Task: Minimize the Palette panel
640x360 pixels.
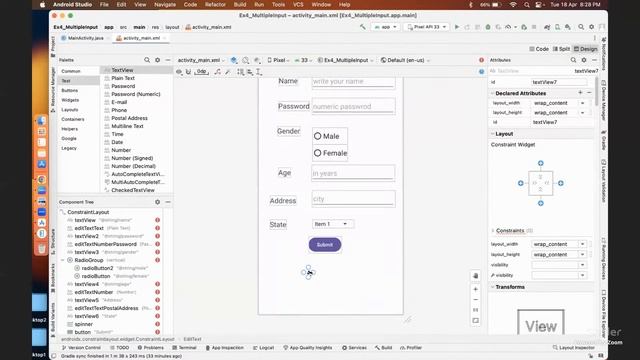Action: tap(168, 60)
